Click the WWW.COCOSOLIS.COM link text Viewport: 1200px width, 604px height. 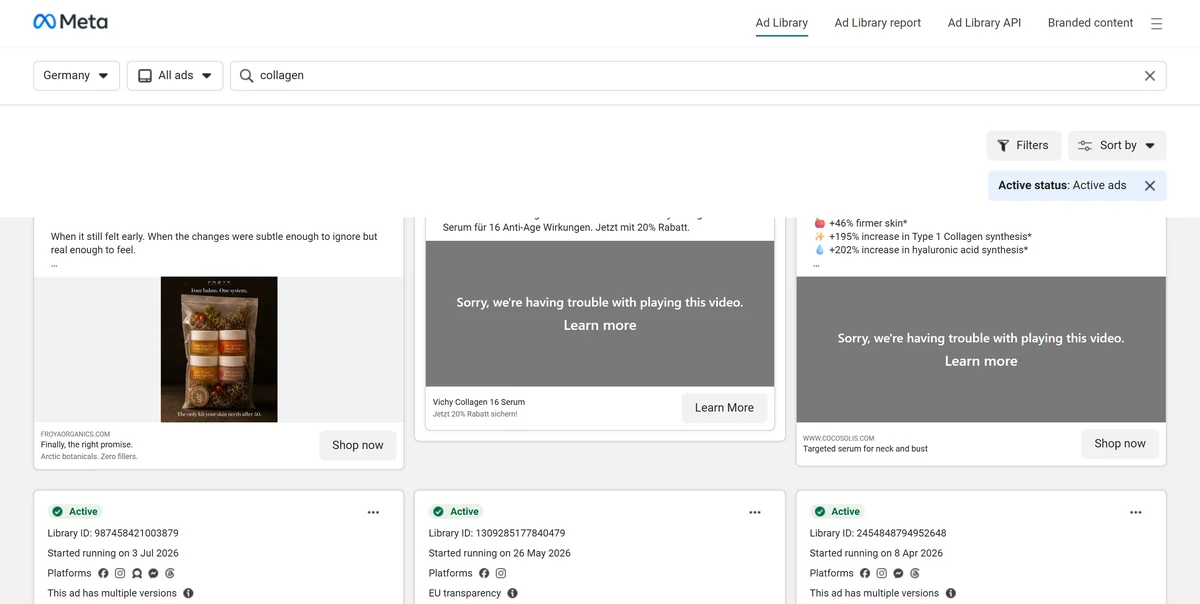[x=838, y=438]
